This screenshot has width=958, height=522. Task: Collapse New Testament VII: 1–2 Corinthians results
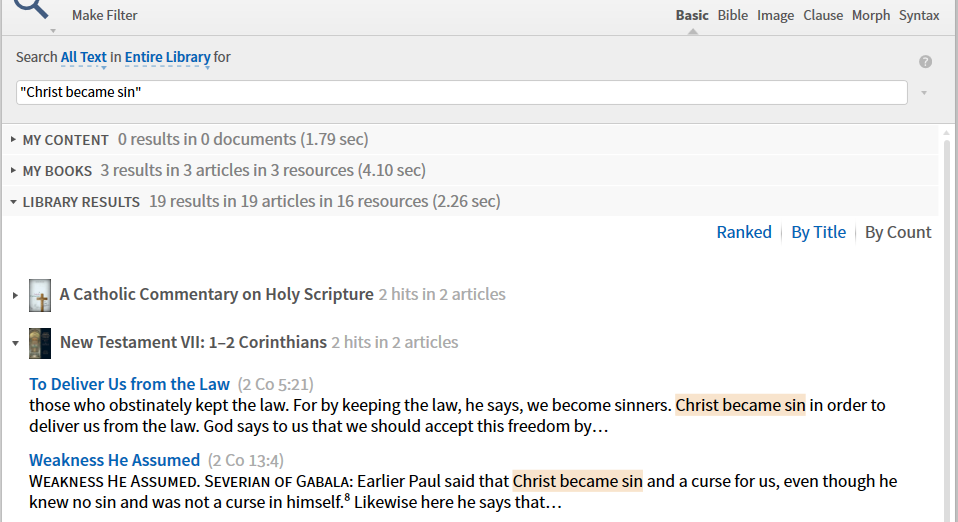point(15,343)
